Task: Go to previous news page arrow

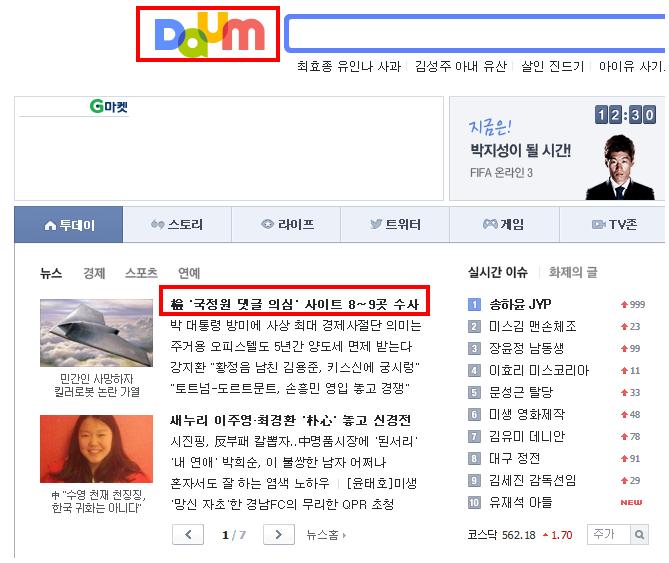Action: (x=188, y=534)
